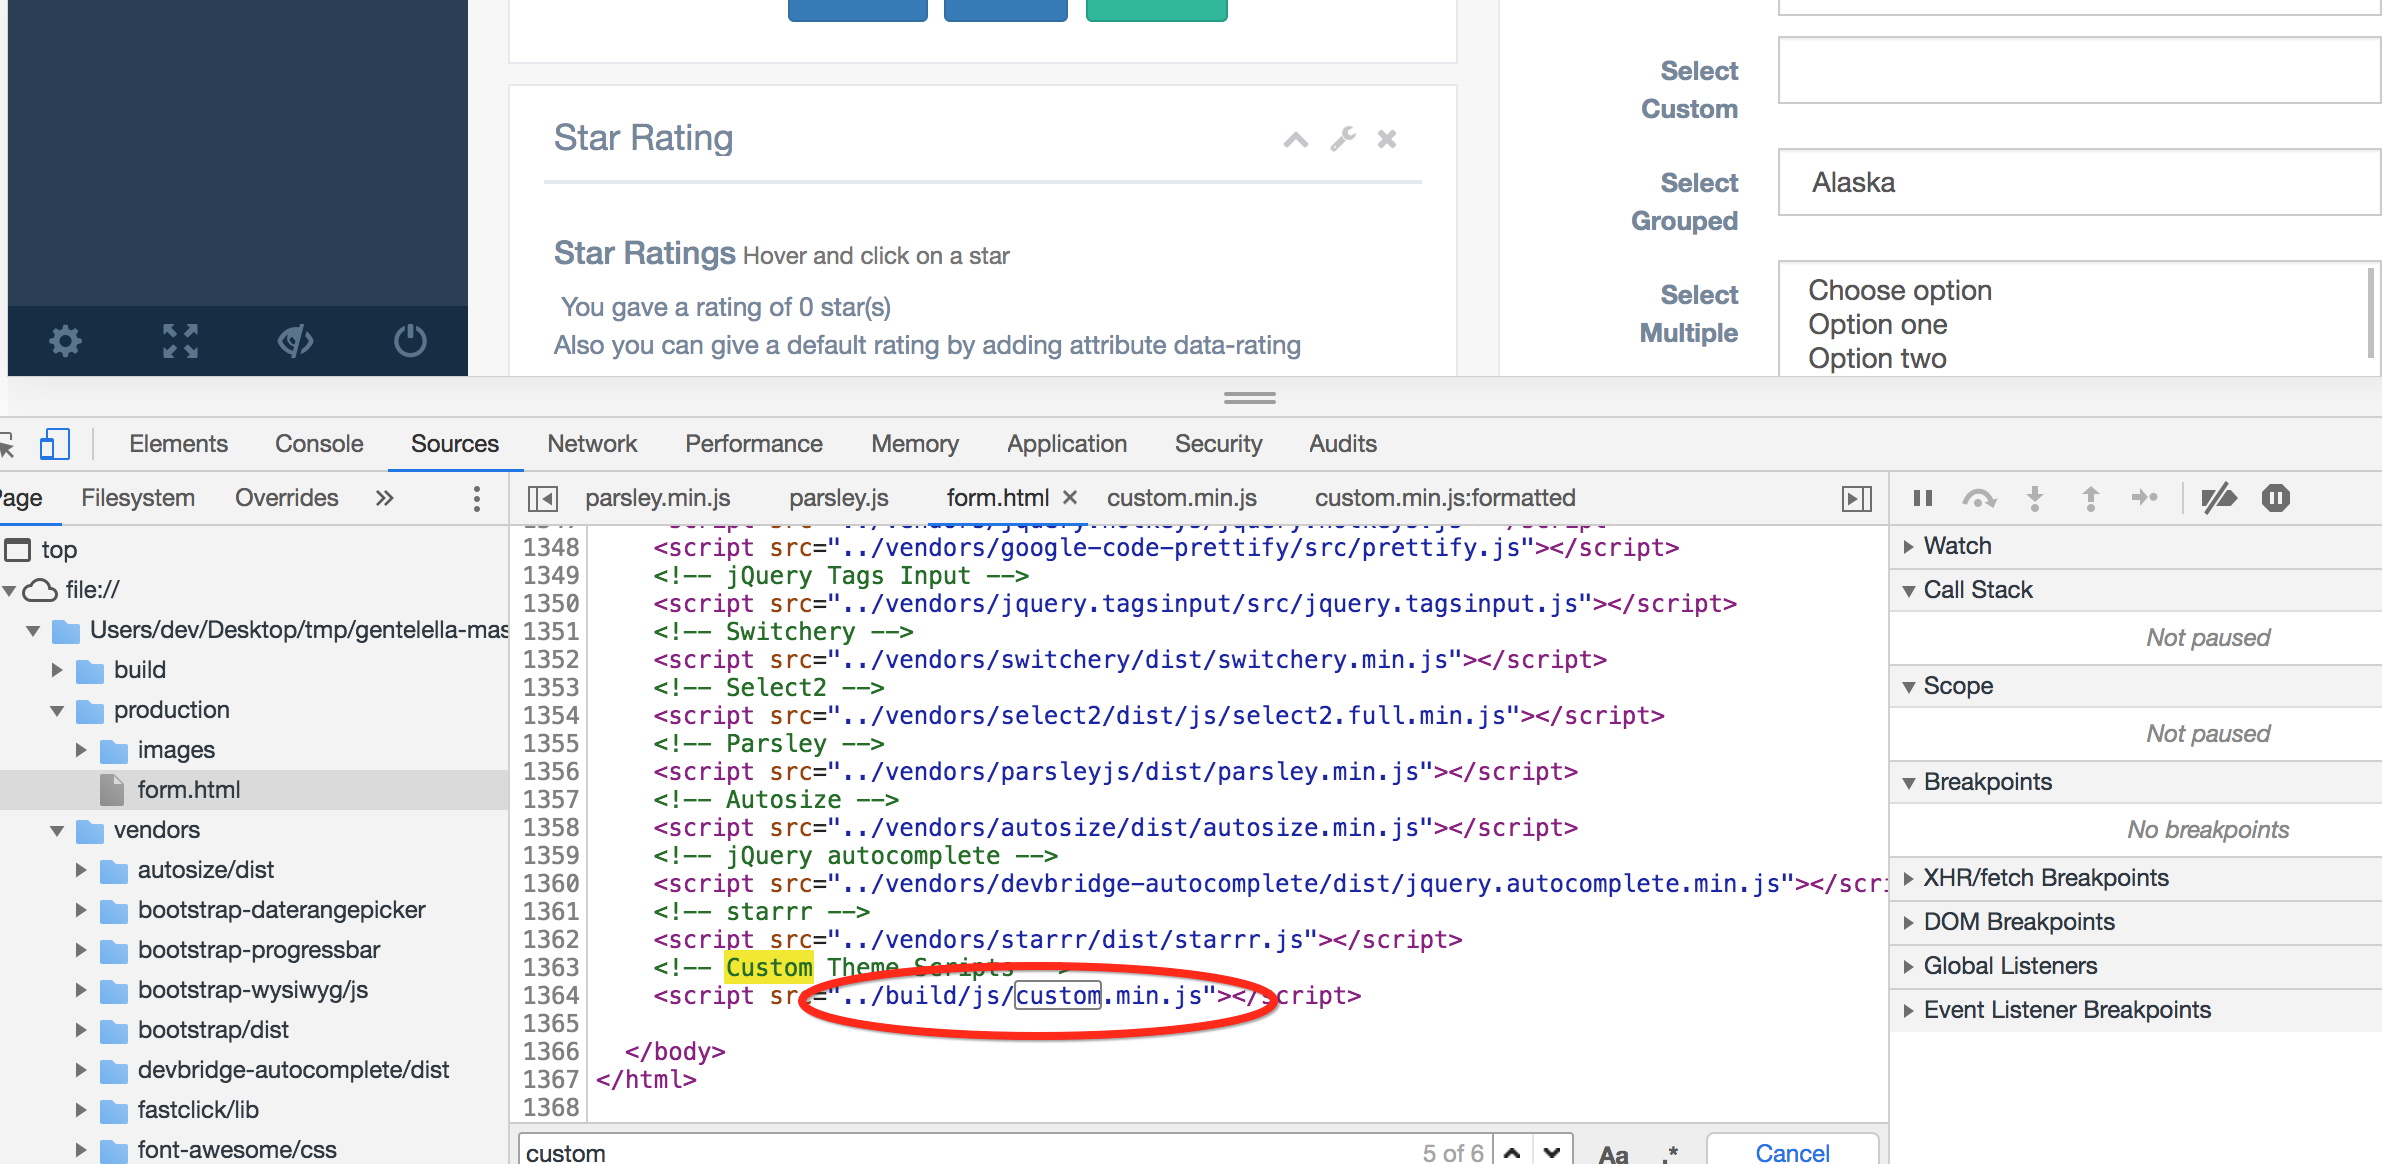Screen dimensions: 2382x1164
Task: Enable pause on exceptions
Action: [x=2276, y=497]
